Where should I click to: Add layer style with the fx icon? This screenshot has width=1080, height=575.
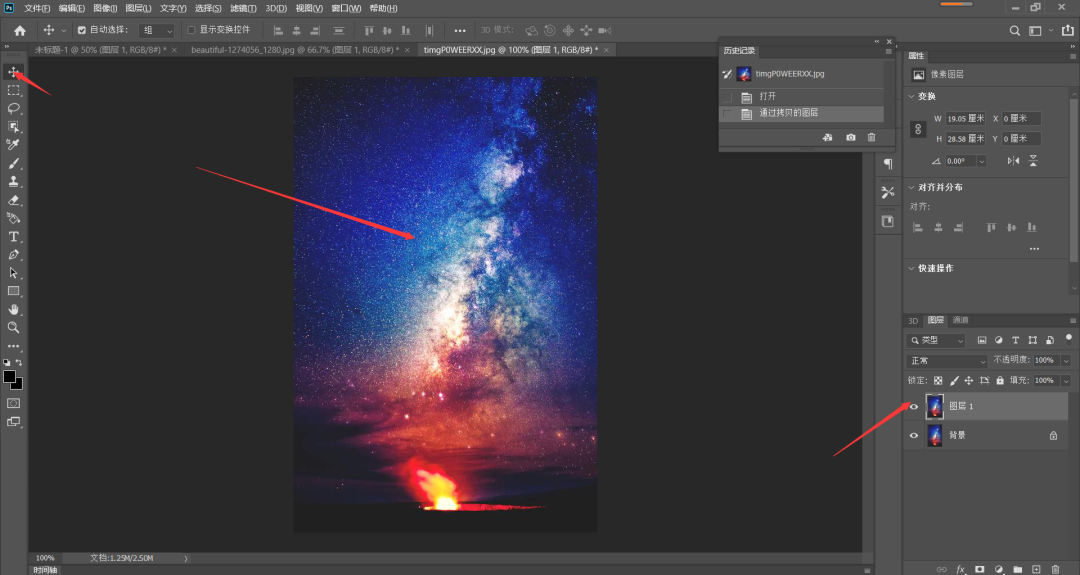click(x=960, y=569)
